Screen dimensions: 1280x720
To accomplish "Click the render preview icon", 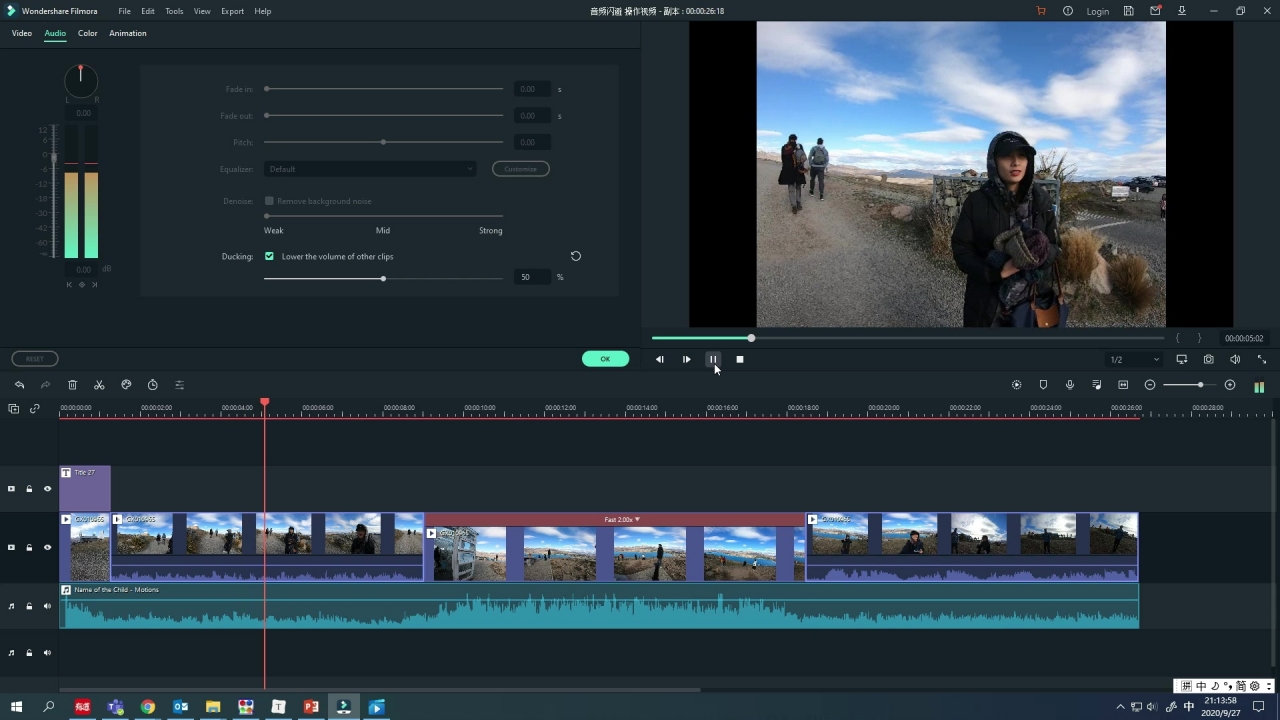I will point(1017,385).
